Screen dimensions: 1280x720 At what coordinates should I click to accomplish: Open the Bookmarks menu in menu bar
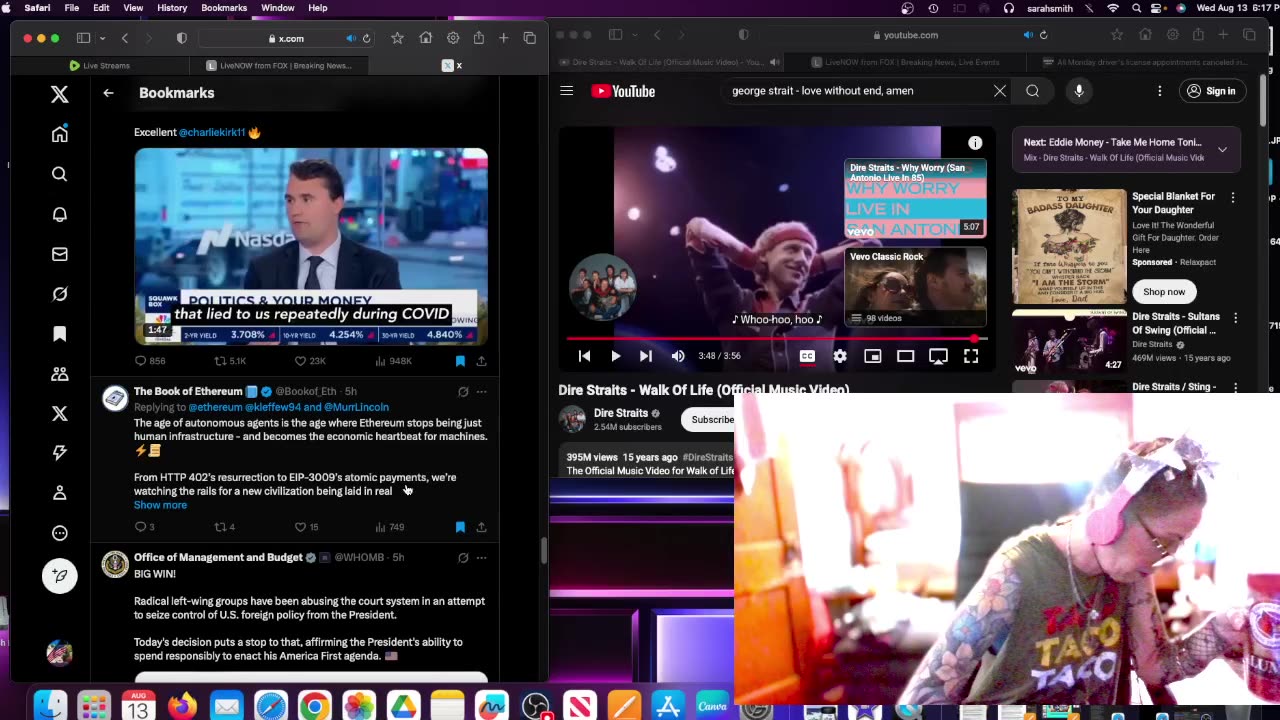(224, 8)
